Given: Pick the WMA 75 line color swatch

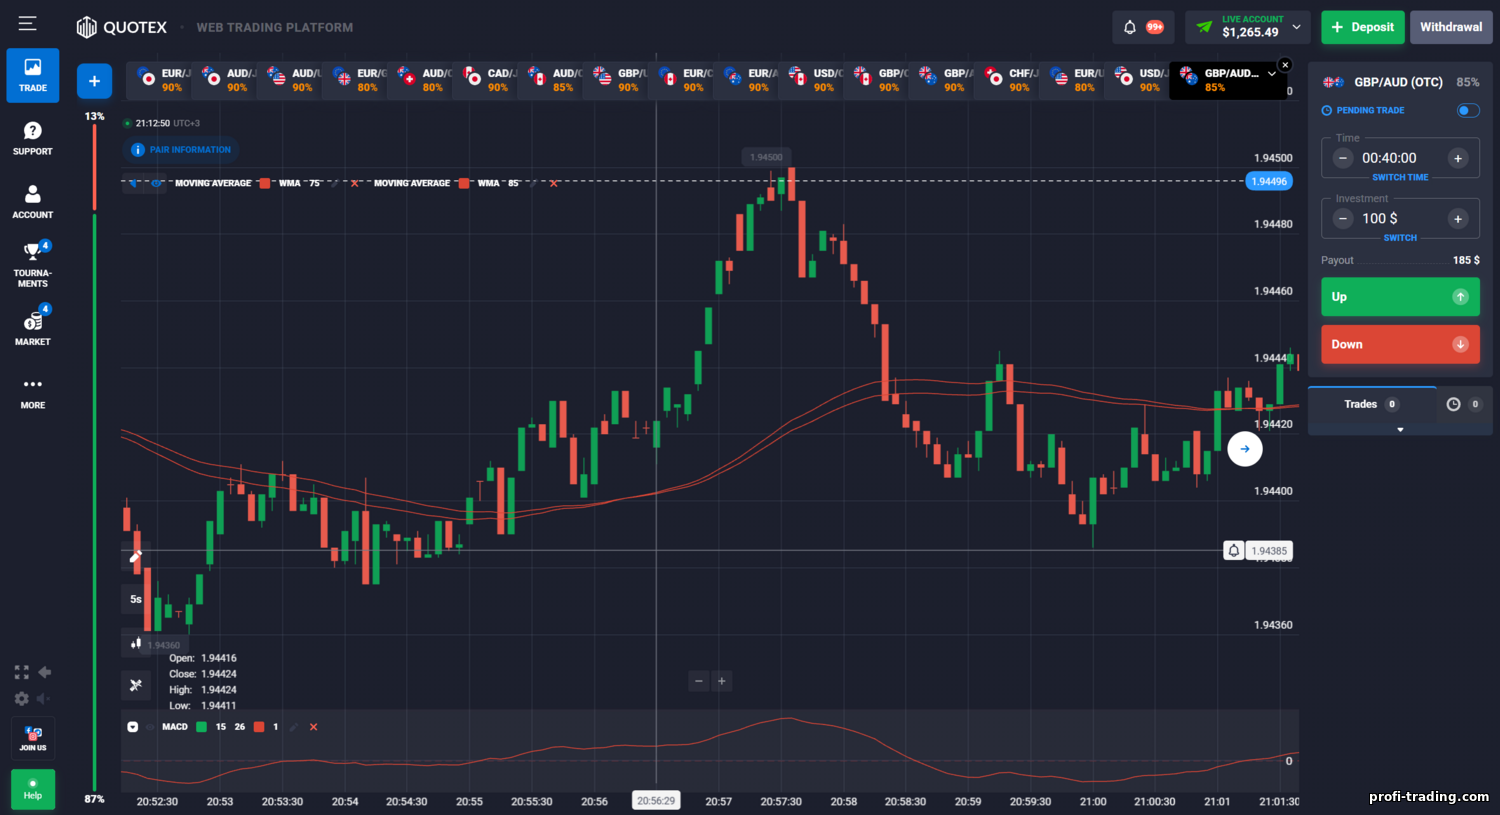Looking at the screenshot, I should (x=265, y=183).
